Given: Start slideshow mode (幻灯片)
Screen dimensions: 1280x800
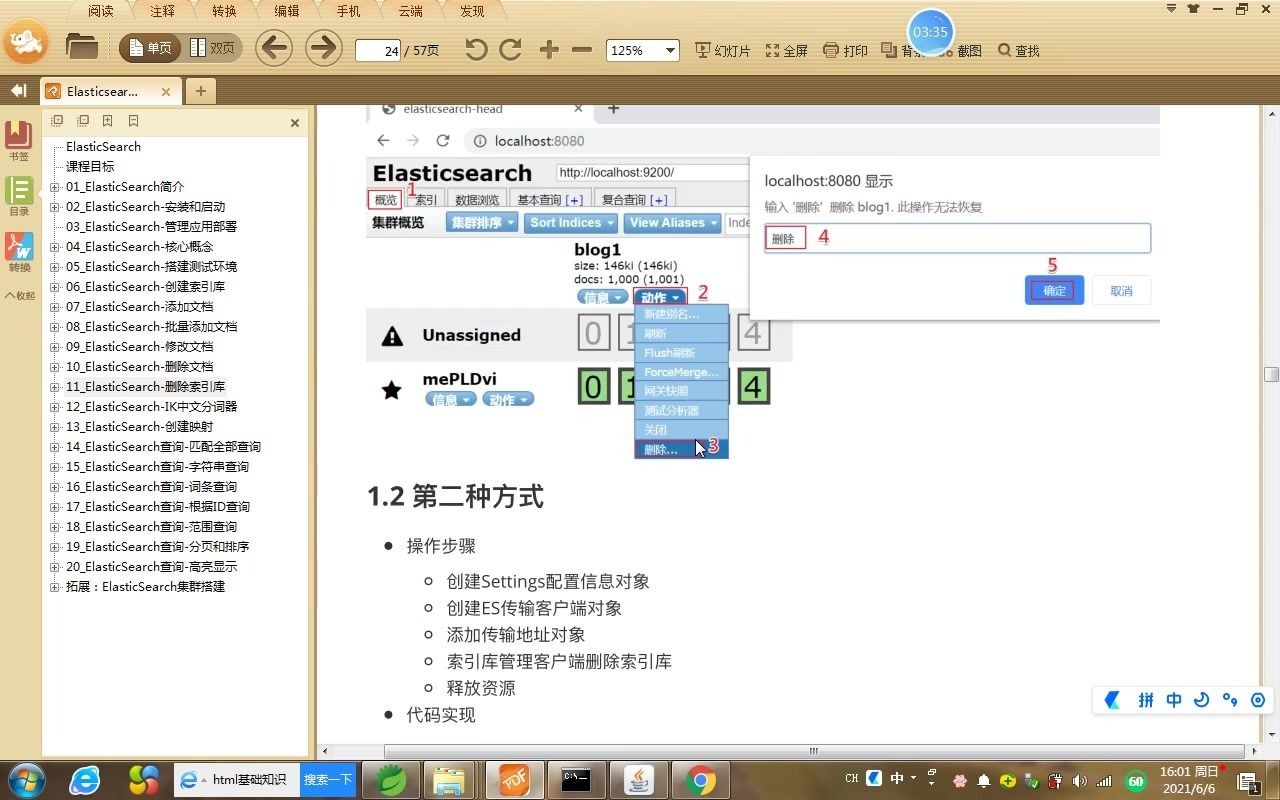Looking at the screenshot, I should coord(722,50).
